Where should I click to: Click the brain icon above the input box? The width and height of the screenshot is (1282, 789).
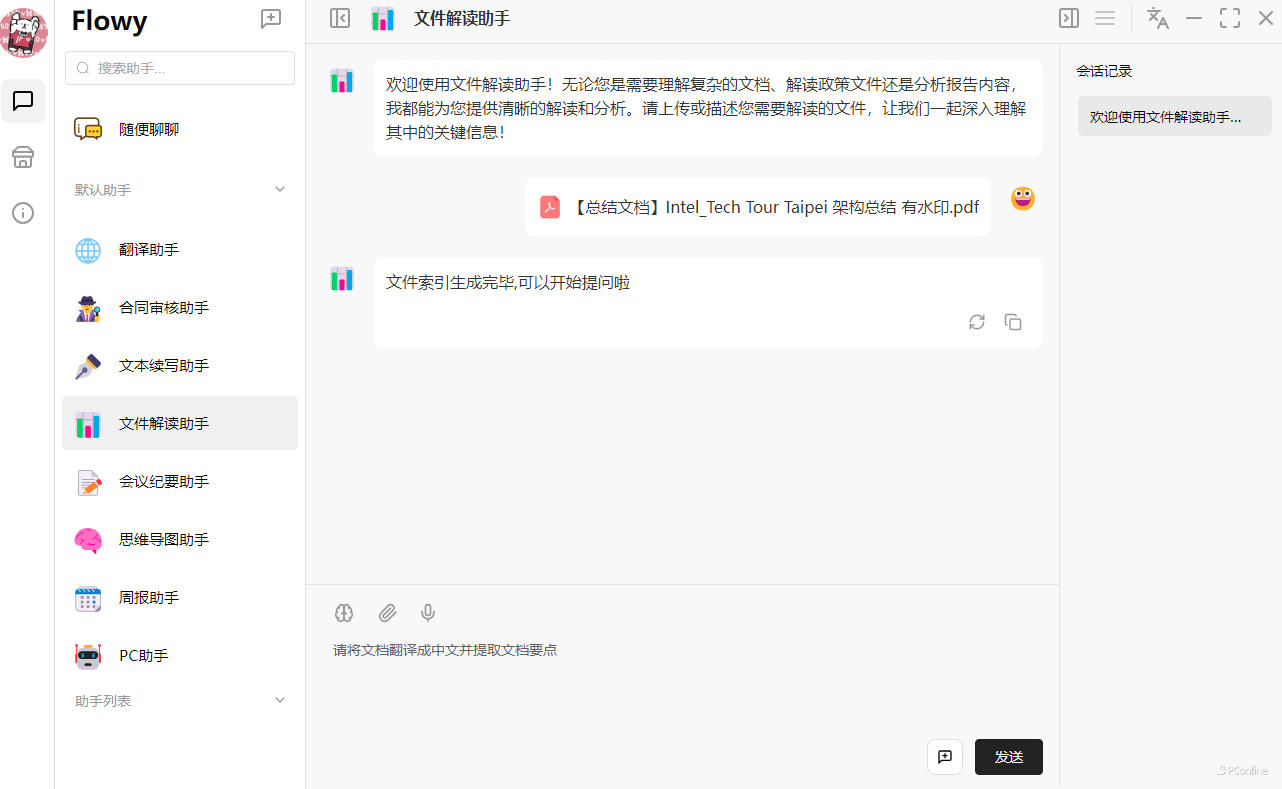[344, 613]
